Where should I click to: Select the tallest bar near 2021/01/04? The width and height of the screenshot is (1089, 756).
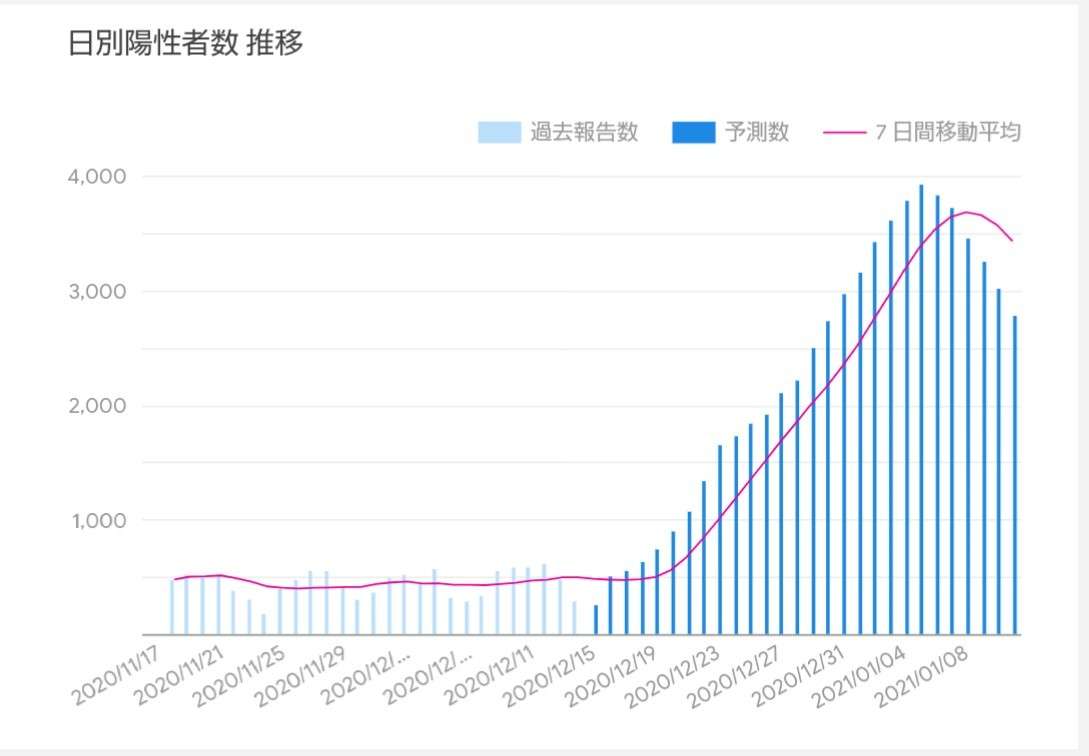pos(921,400)
